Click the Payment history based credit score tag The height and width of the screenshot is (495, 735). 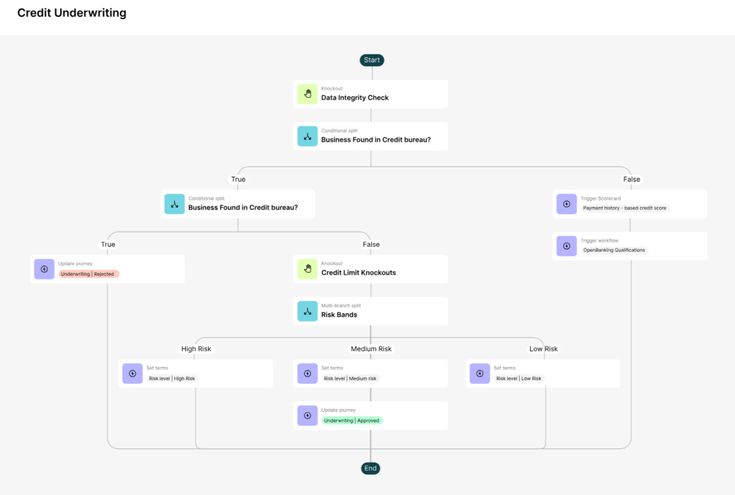[625, 208]
